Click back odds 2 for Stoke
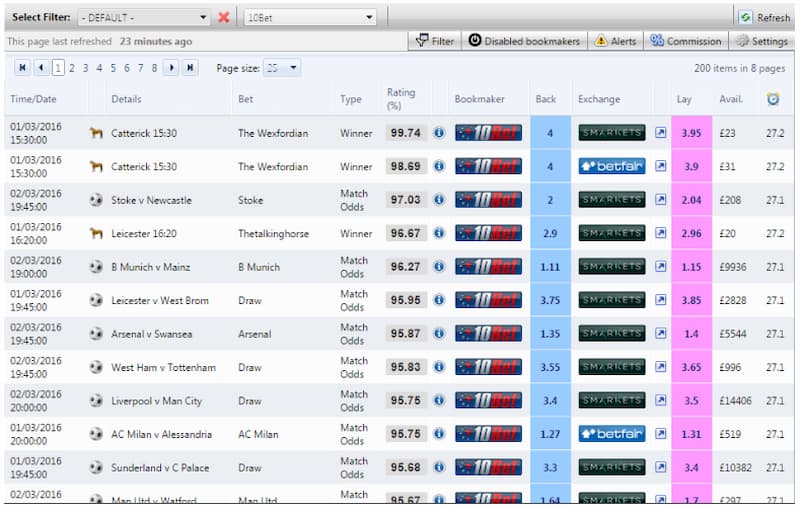The width and height of the screenshot is (800, 509). (x=550, y=200)
